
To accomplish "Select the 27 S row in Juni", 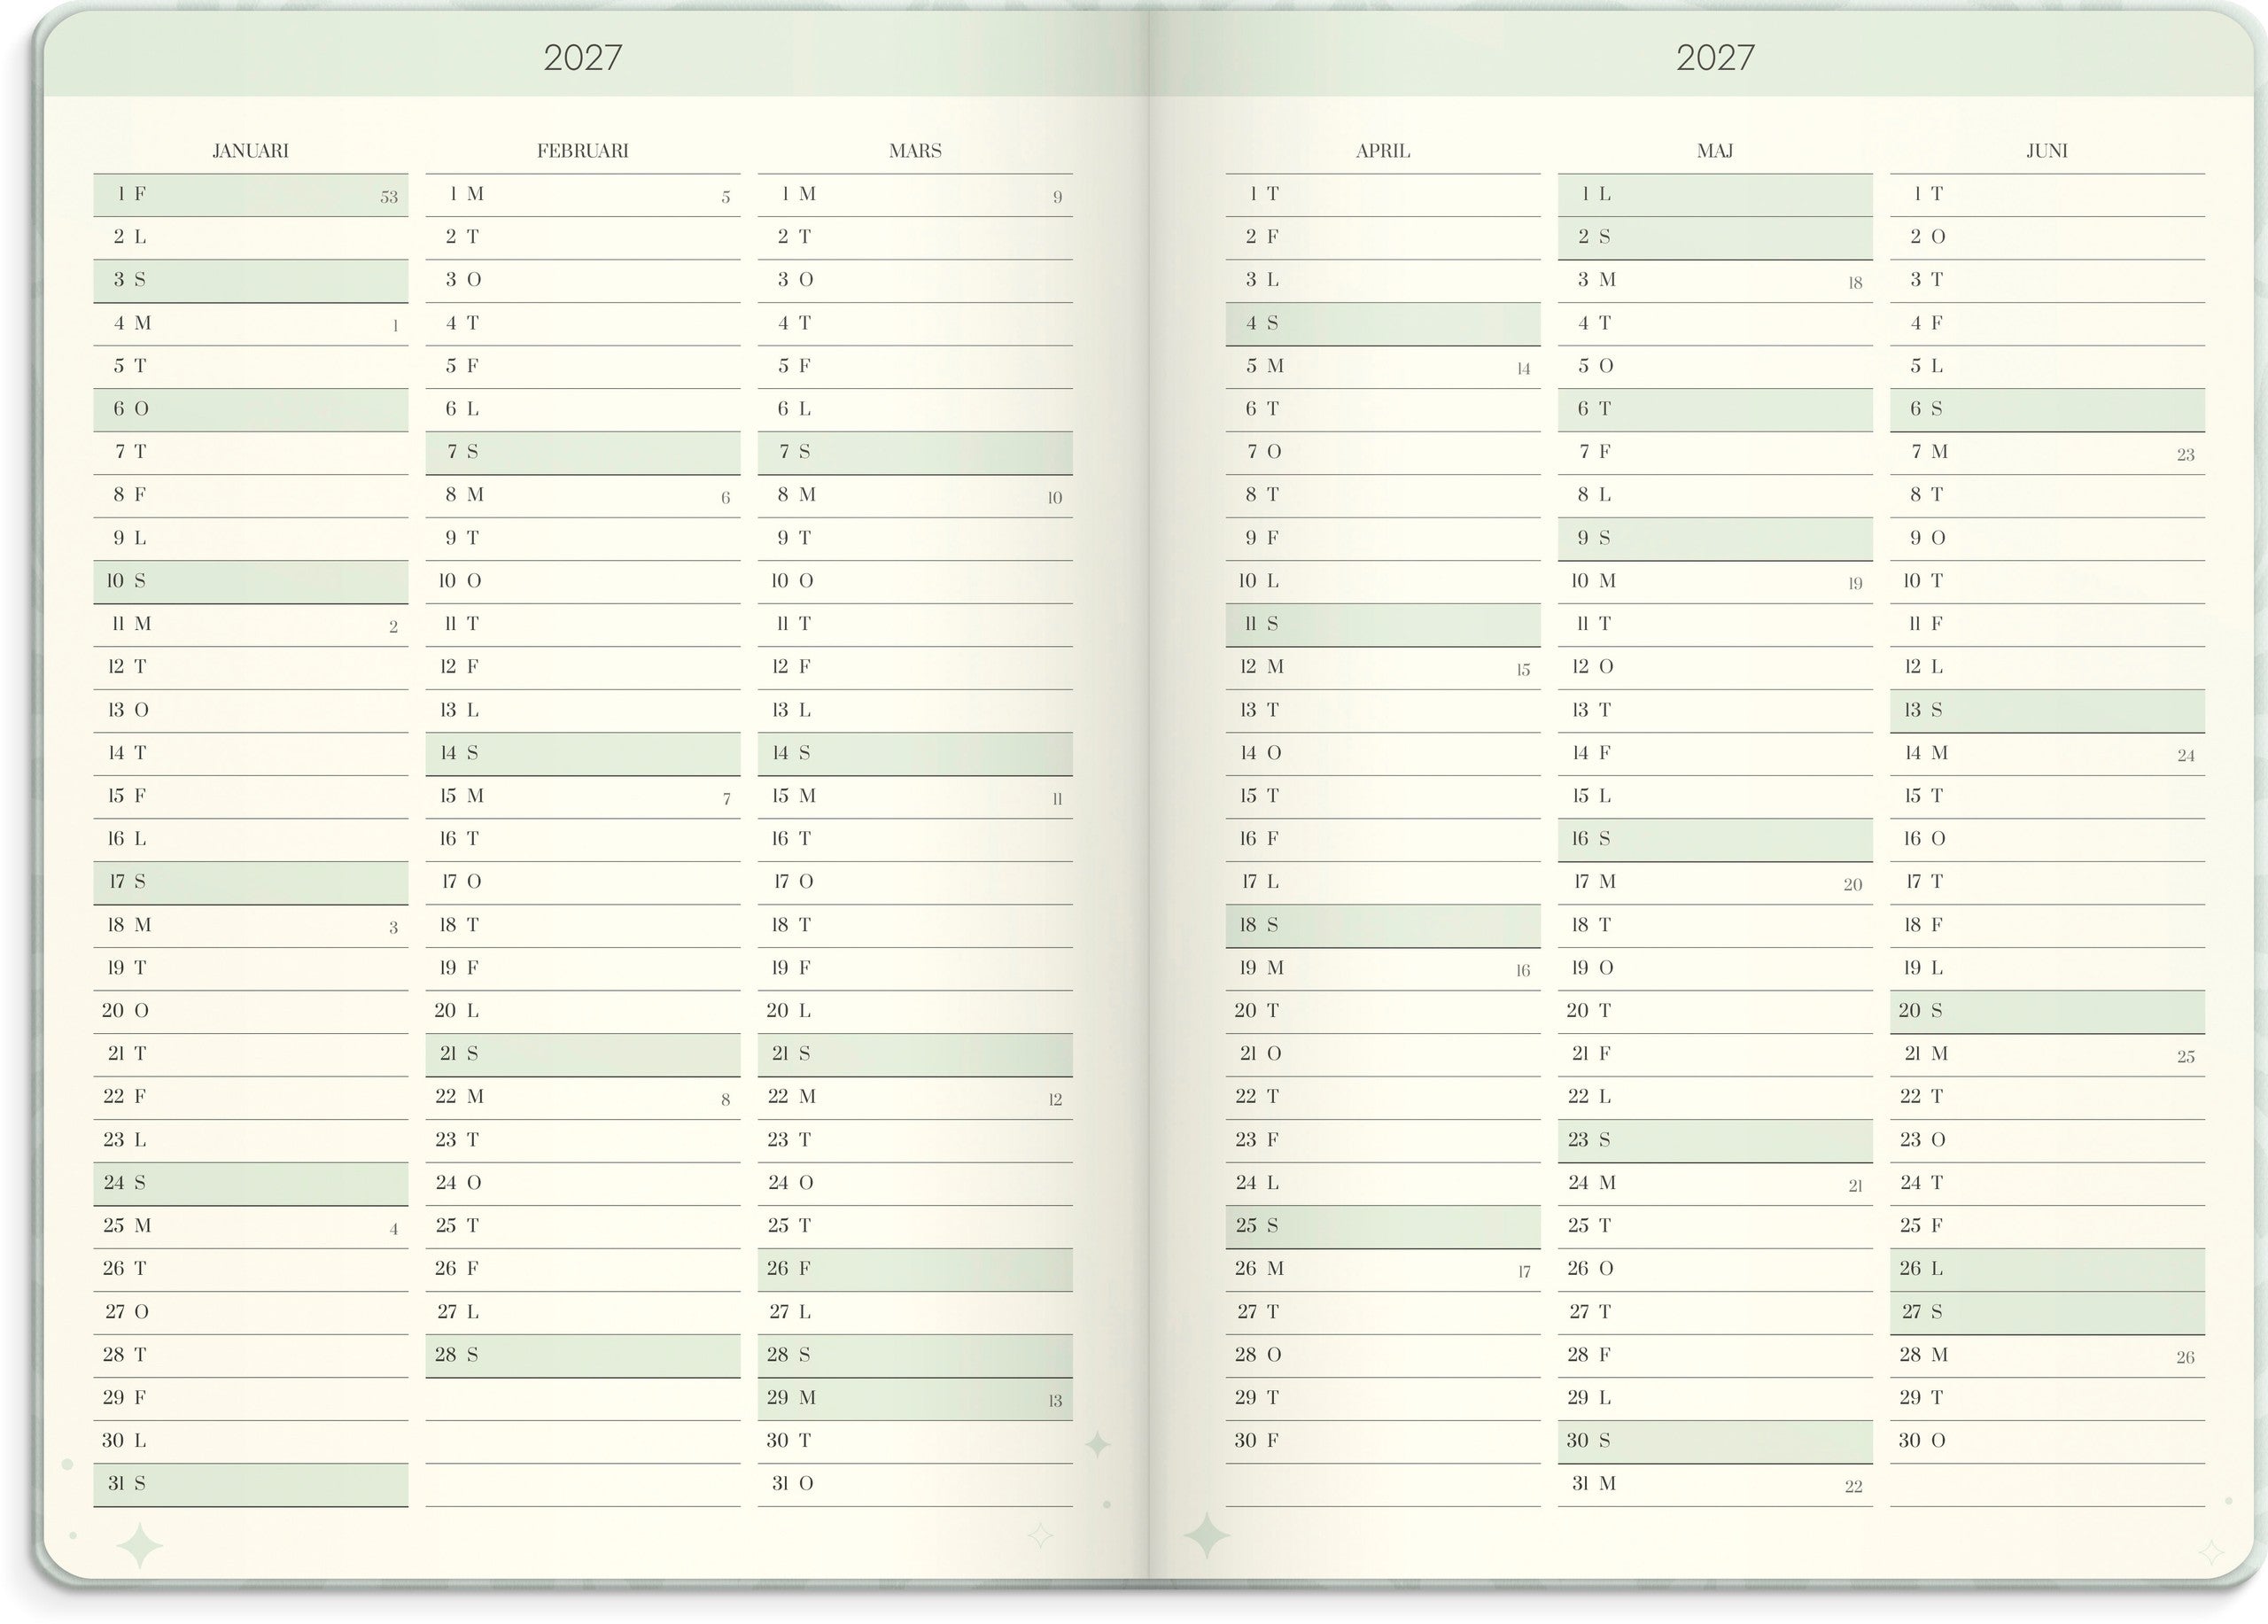I will [x=2047, y=1313].
